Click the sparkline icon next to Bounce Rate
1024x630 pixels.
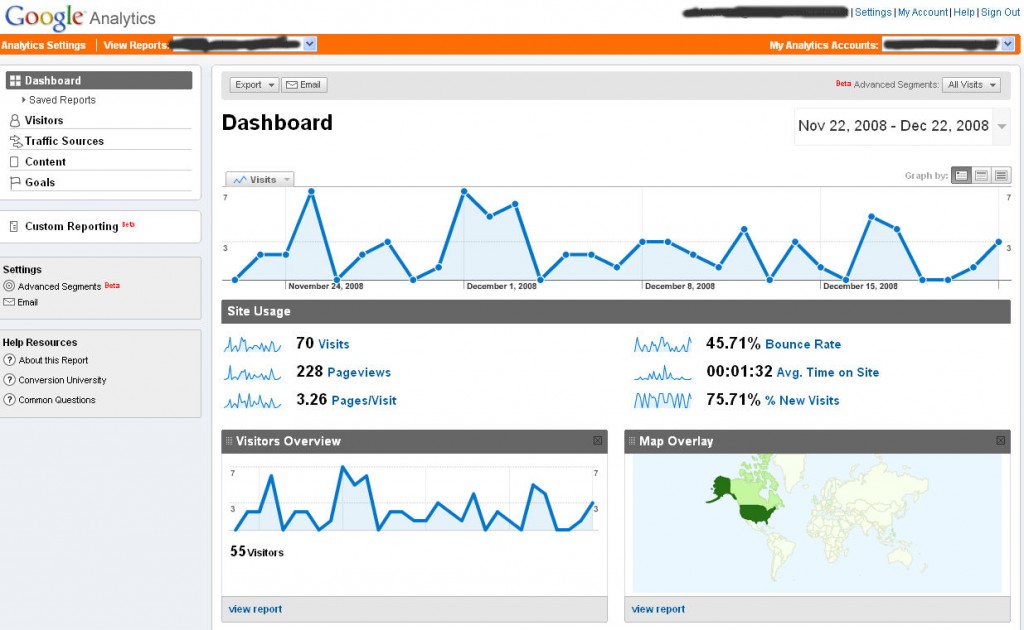(x=662, y=344)
